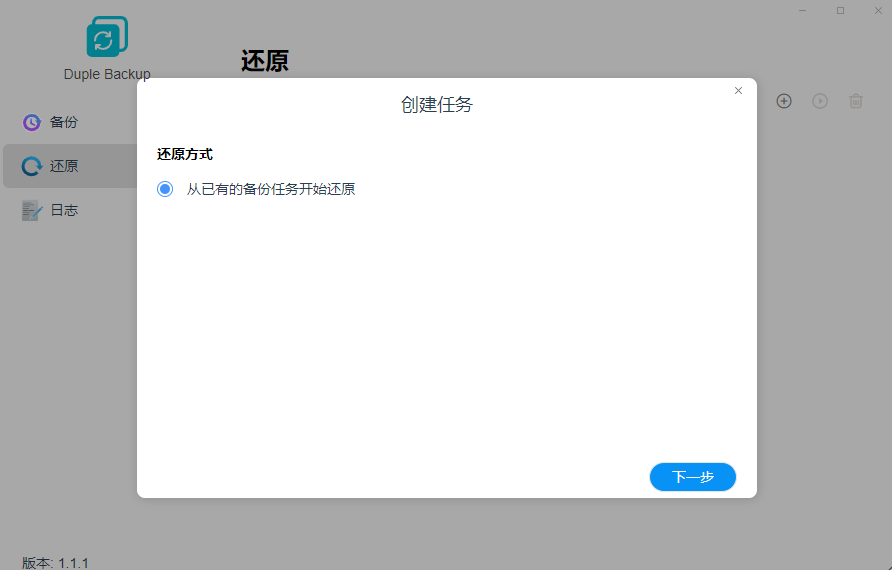892x570 pixels.
Task: Open the 备份 sidebar tab
Action: pyautogui.click(x=64, y=122)
